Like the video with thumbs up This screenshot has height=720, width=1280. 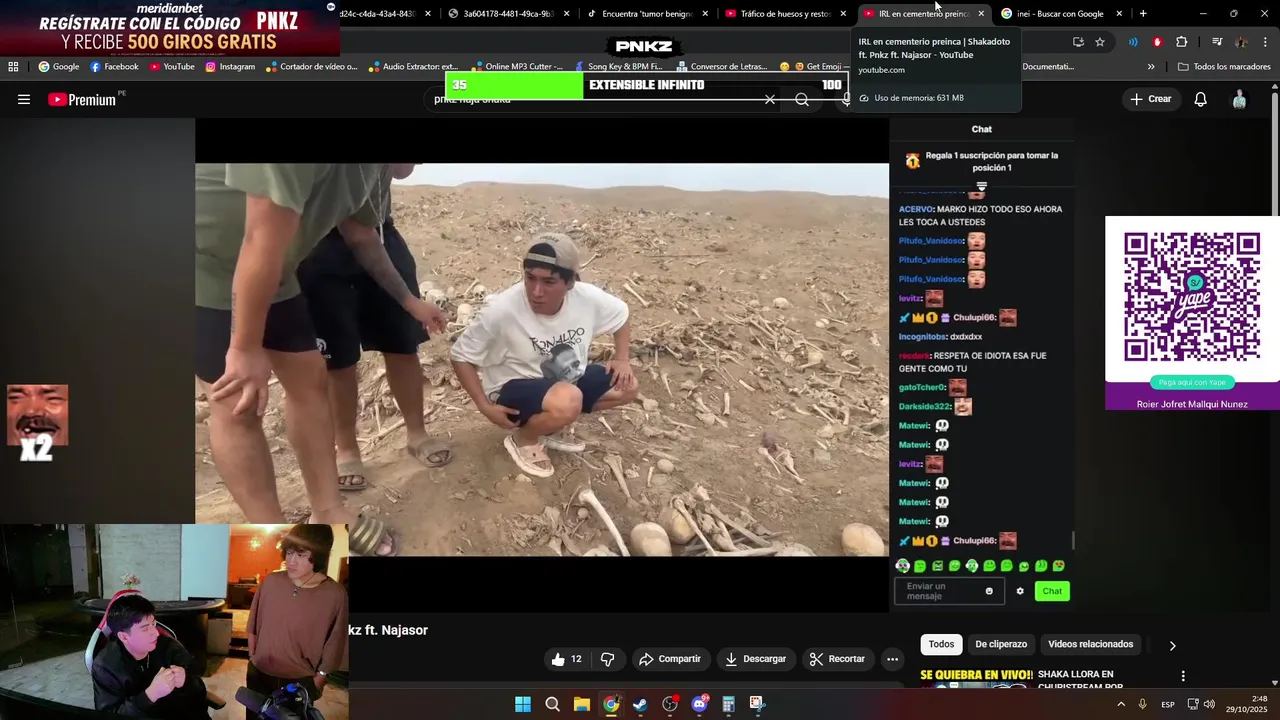(565, 659)
